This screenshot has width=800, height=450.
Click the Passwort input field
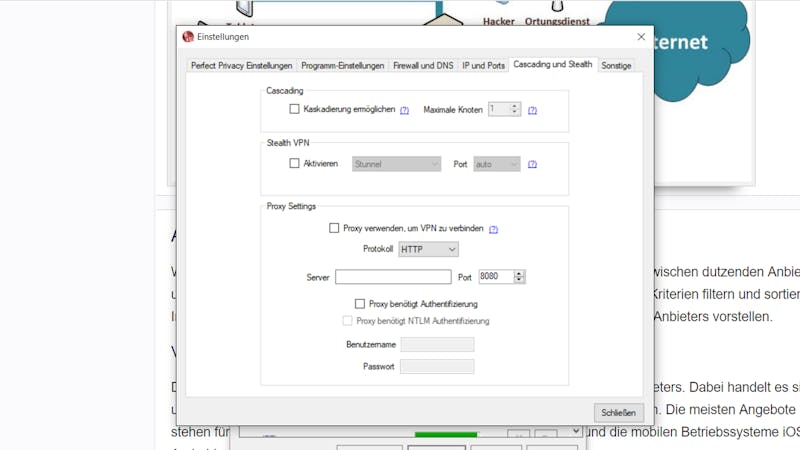tap(437, 366)
